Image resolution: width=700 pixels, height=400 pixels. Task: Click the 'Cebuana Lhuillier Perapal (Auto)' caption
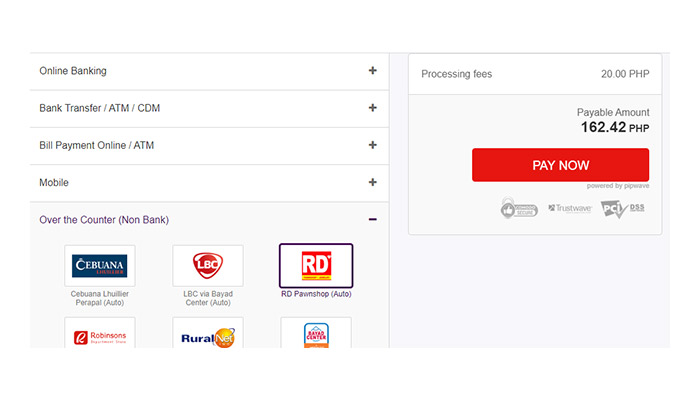pyautogui.click(x=100, y=298)
